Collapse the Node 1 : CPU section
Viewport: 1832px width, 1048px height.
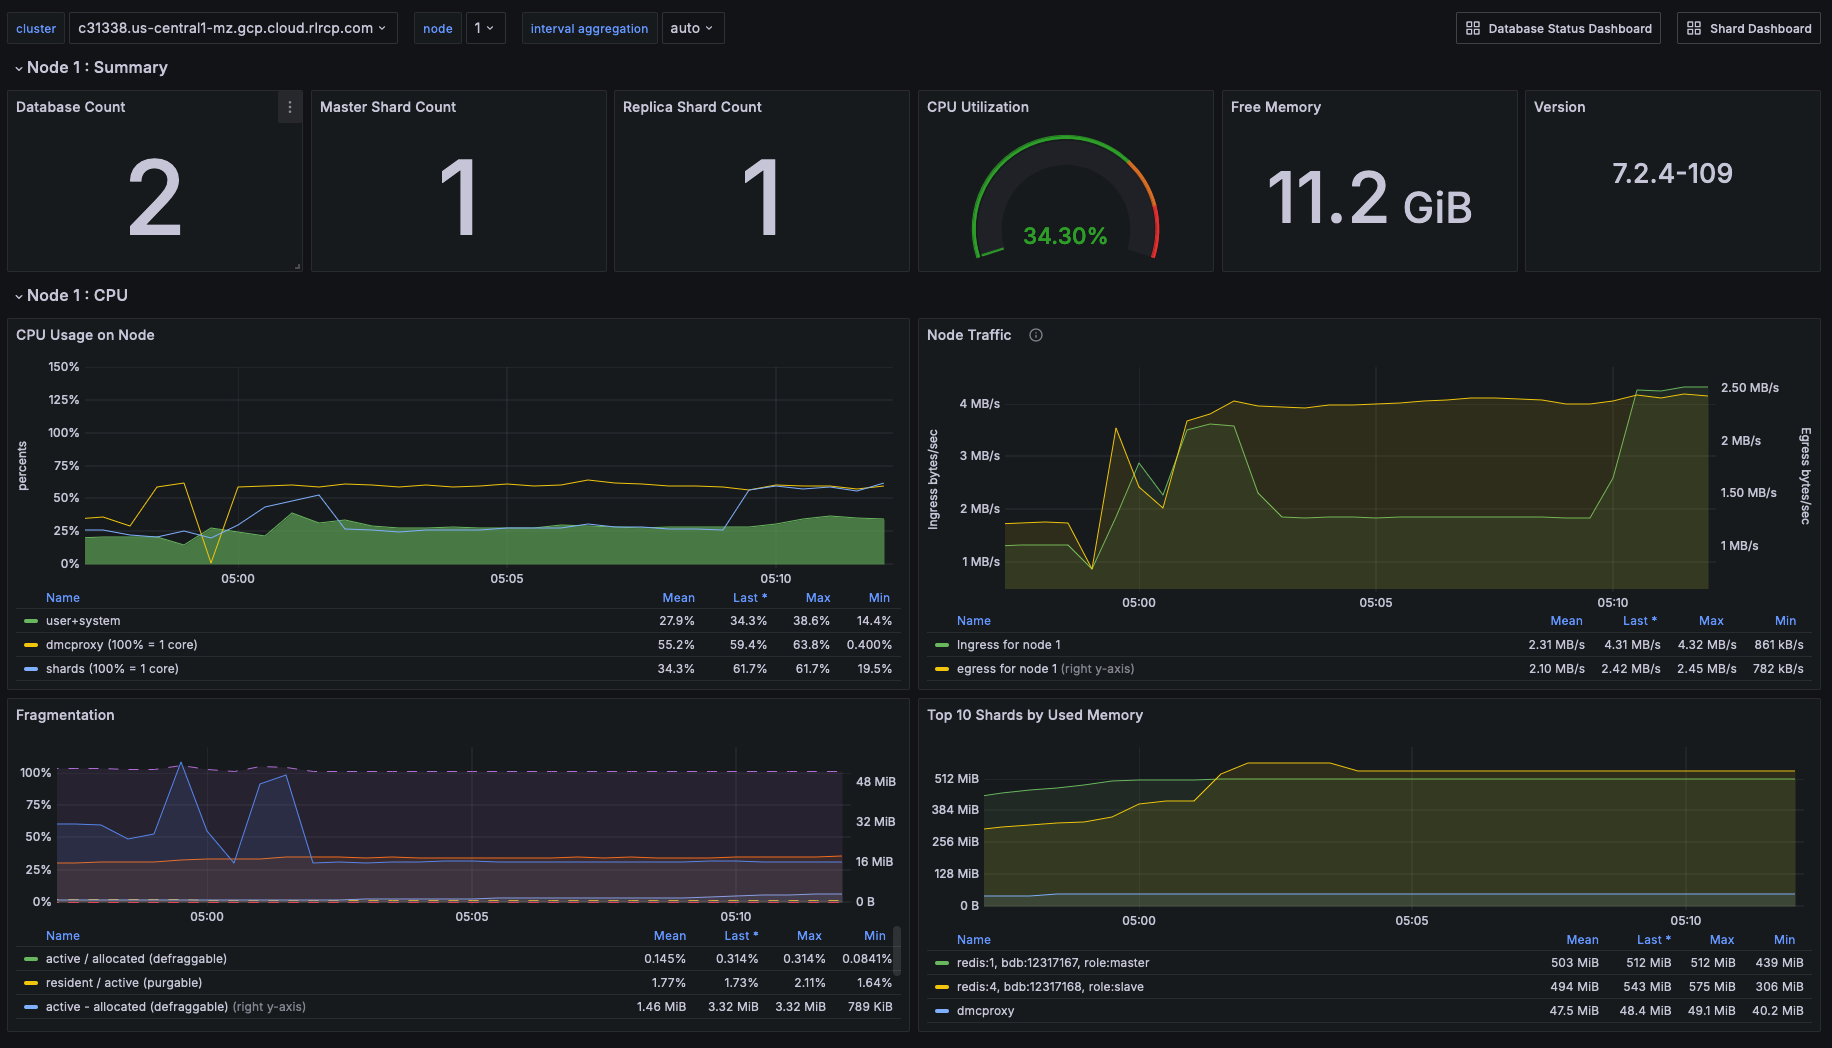tap(17, 295)
